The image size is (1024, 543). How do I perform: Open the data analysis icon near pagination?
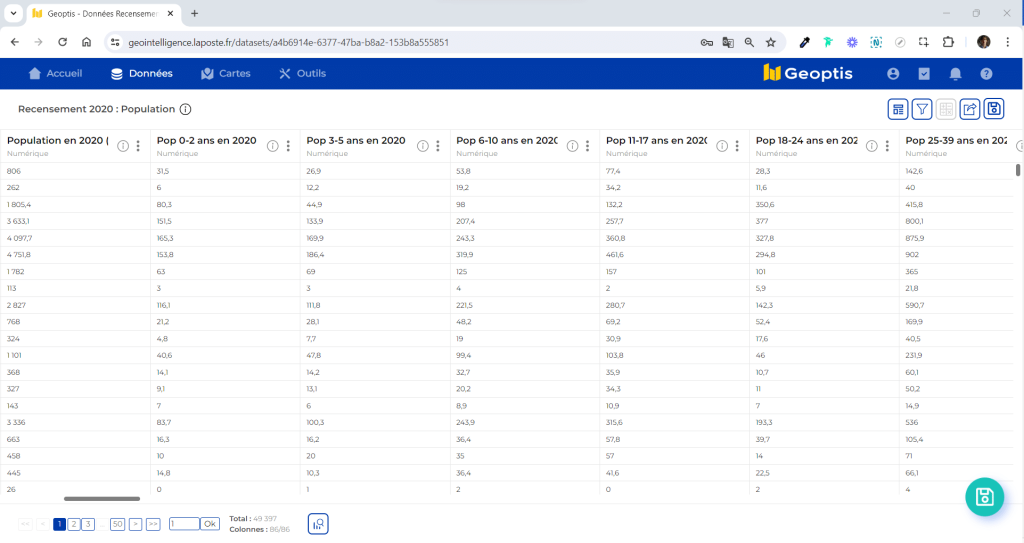pyautogui.click(x=318, y=523)
